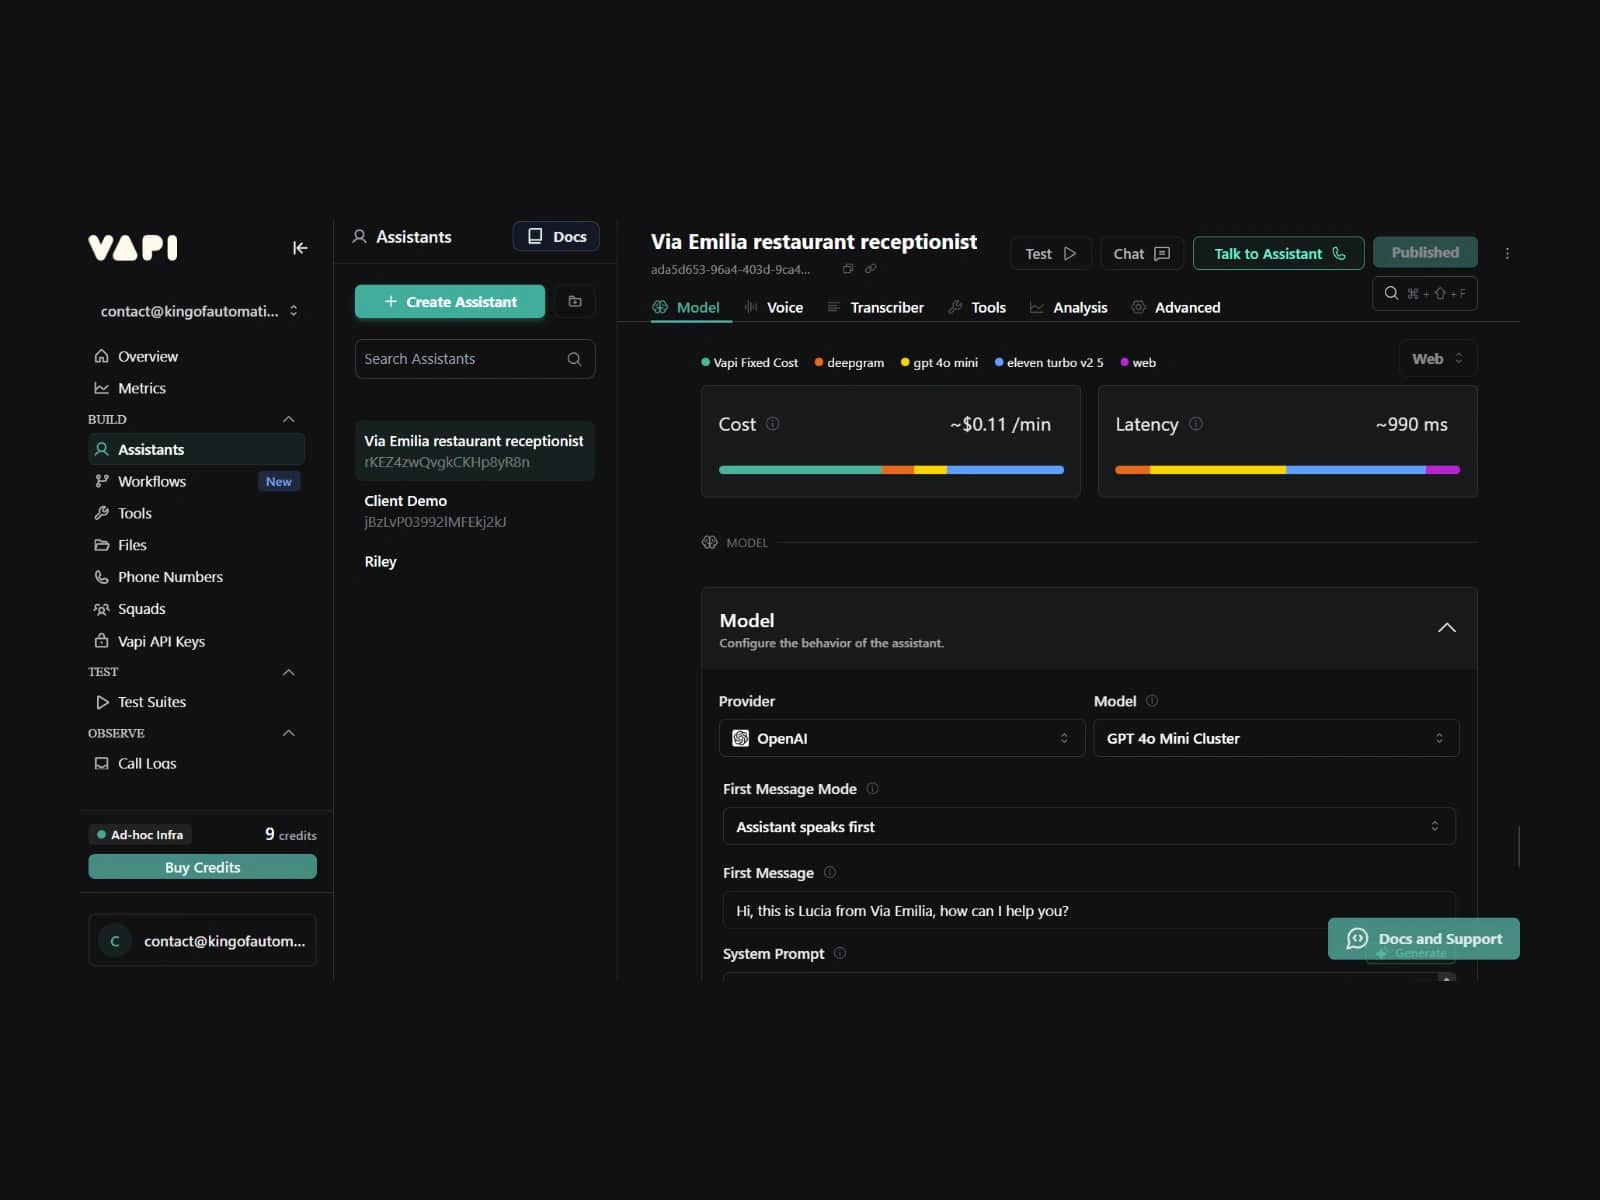Viewport: 1600px width, 1200px height.
Task: Click the user avatar C icon
Action: click(x=115, y=941)
